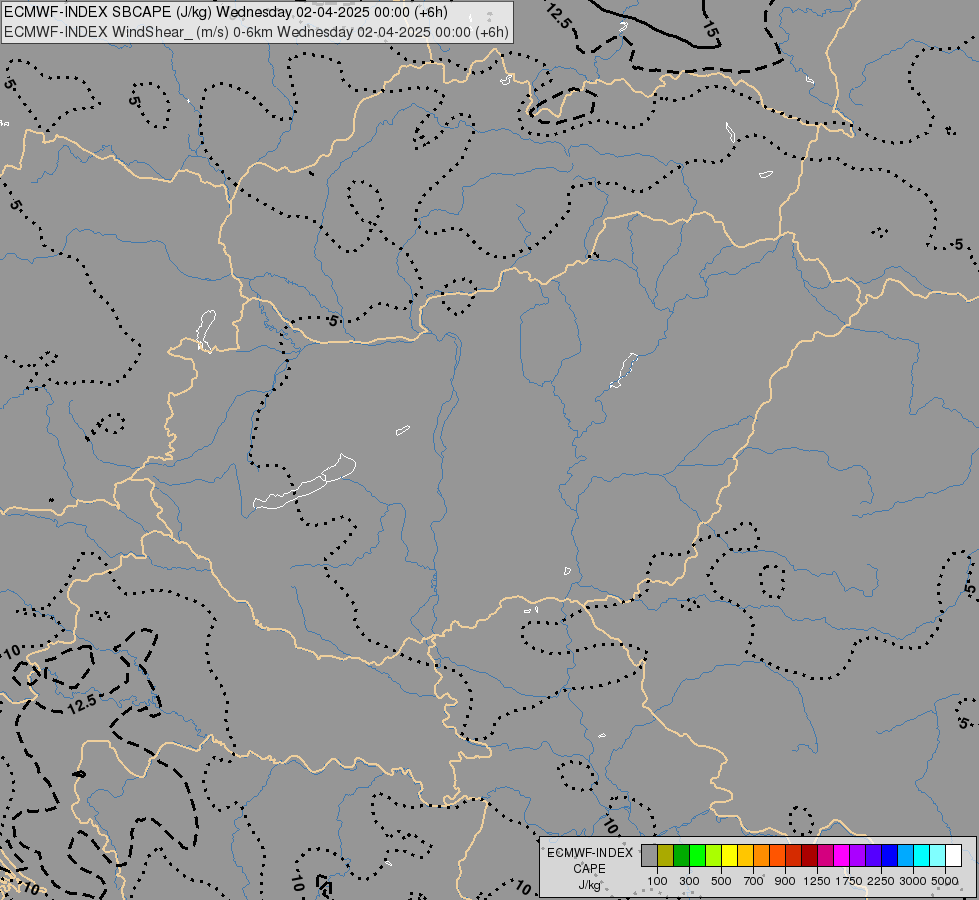Click the legend value 100
Viewport: 979px width, 900px height.
[657, 881]
